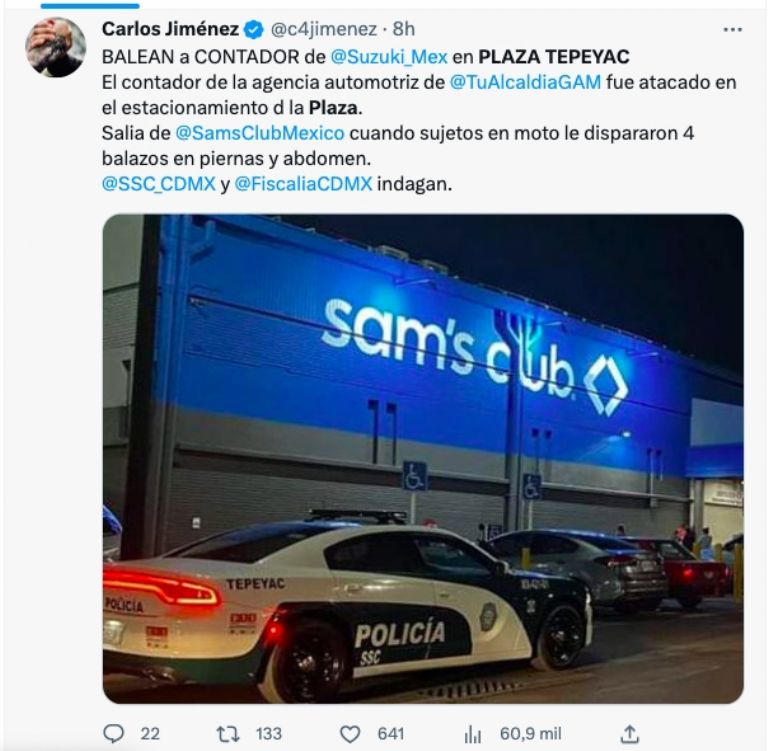Open the tweet views analytics icon
The width and height of the screenshot is (768, 751).
point(473,734)
